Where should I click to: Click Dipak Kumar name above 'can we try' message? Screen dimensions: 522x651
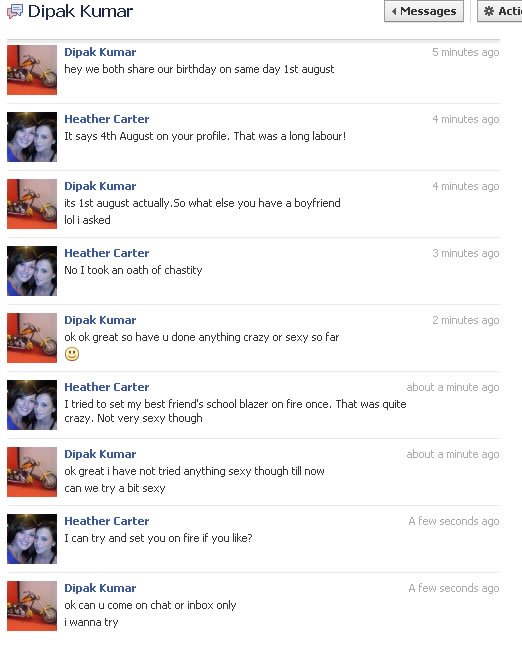click(x=100, y=454)
